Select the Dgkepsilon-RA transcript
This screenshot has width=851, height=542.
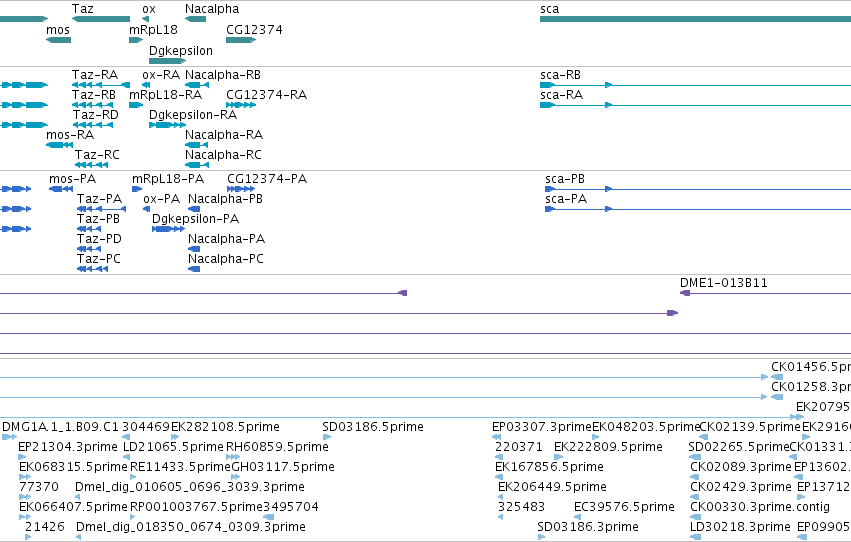click(168, 125)
